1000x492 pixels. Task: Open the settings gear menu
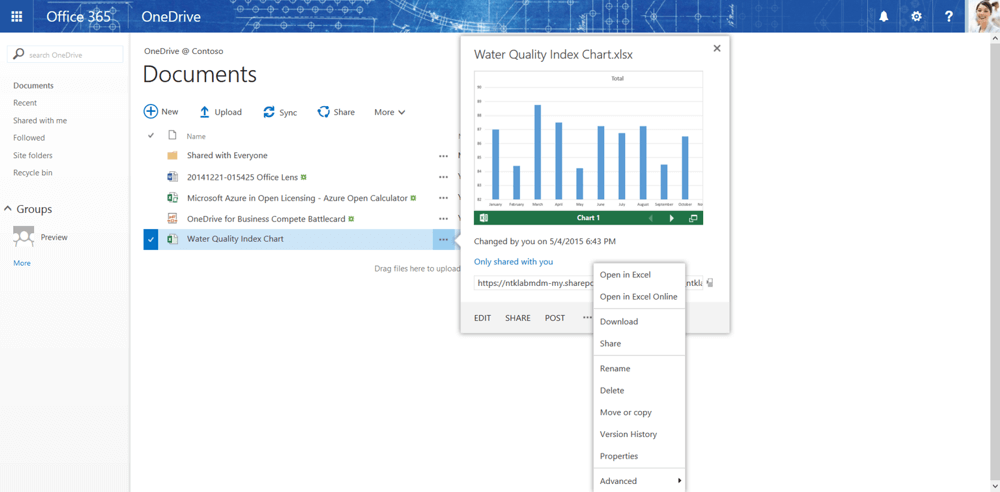916,16
